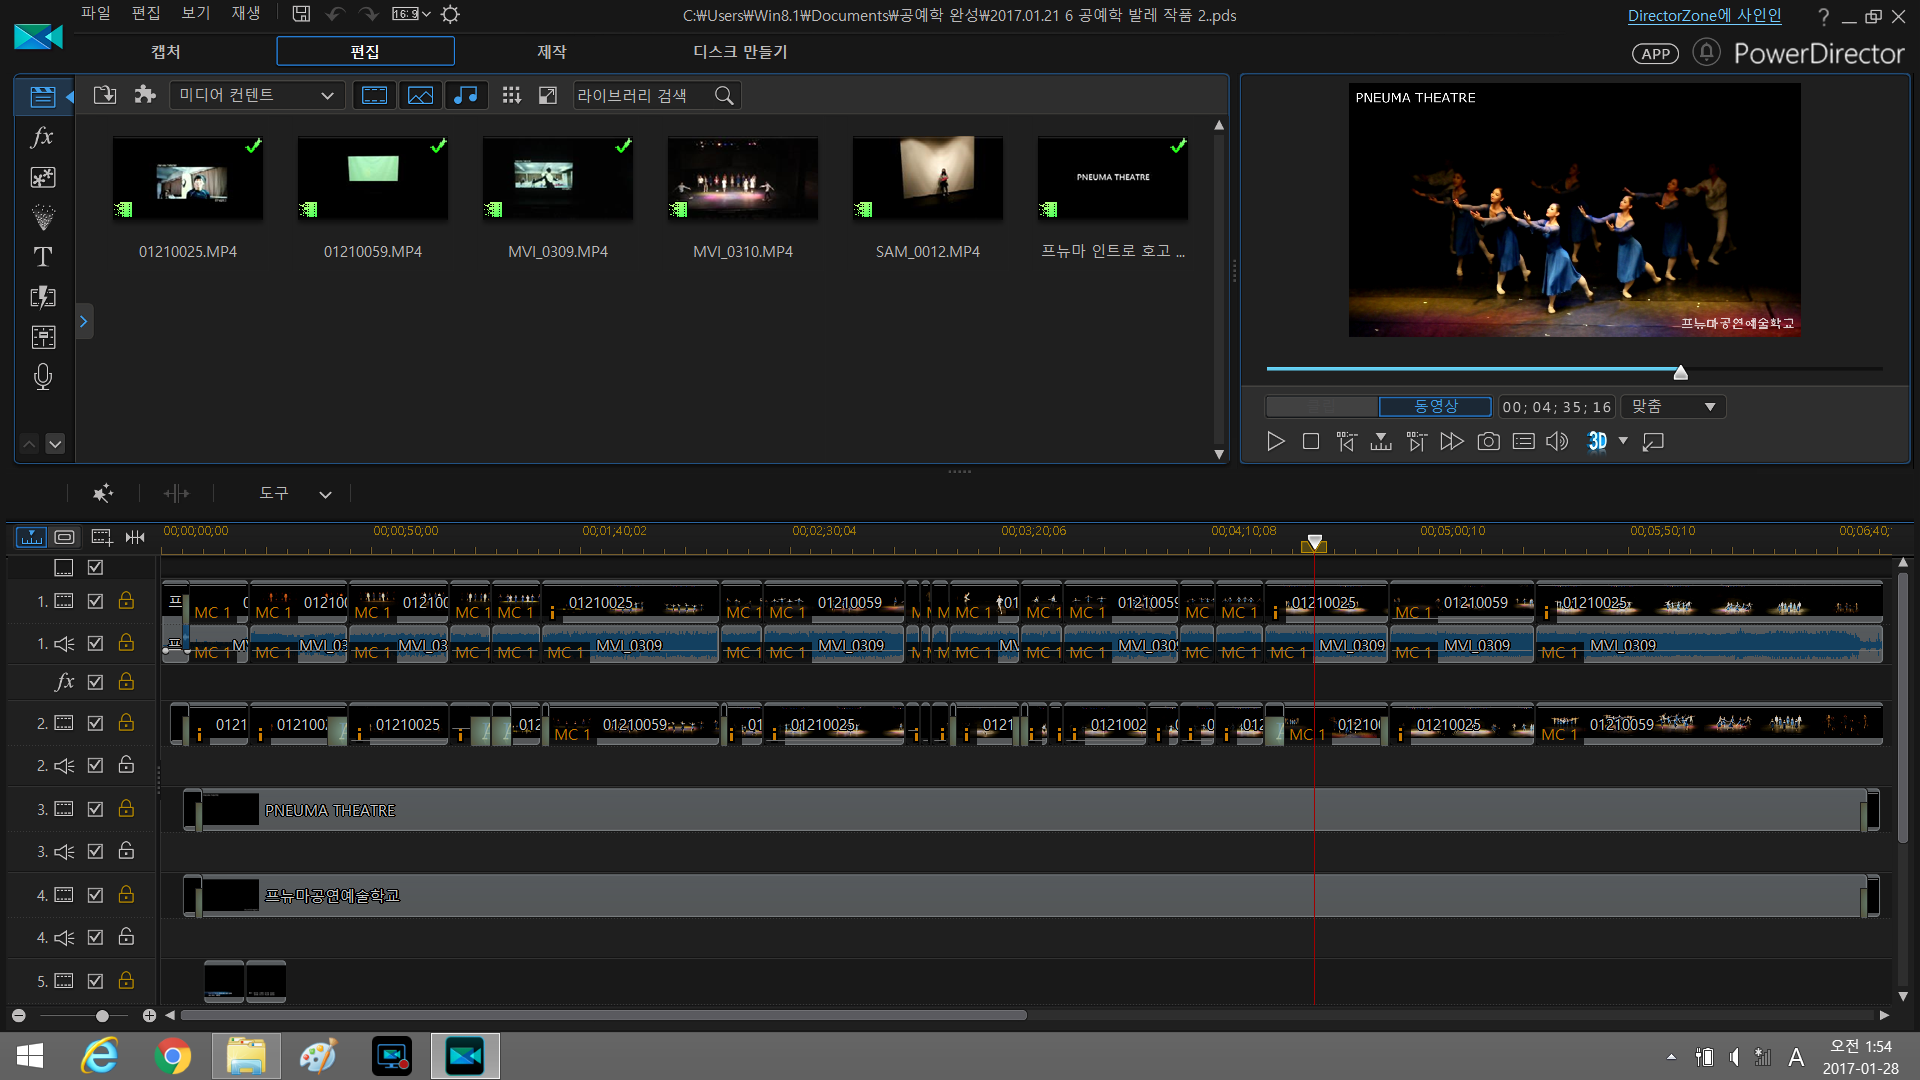Click the import media folder icon
Viewport: 1920px width, 1080px height.
coord(104,95)
